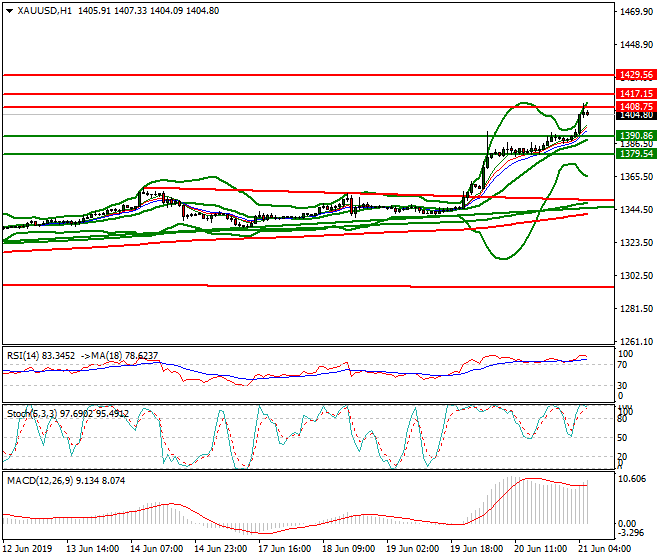The image size is (660, 560).
Task: Select the 21 Jun 04:00 time axis label
Action: point(604,549)
